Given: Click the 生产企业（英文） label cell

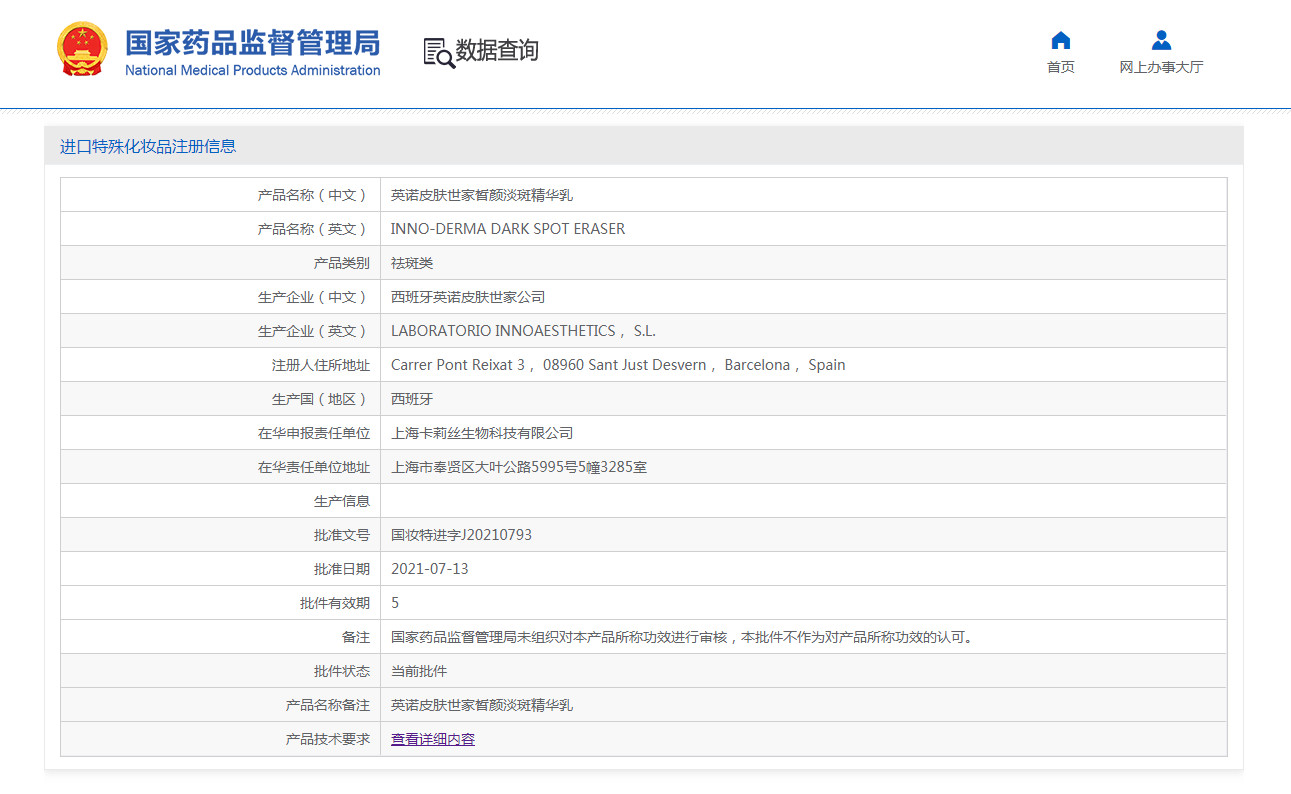Looking at the screenshot, I should (221, 331).
